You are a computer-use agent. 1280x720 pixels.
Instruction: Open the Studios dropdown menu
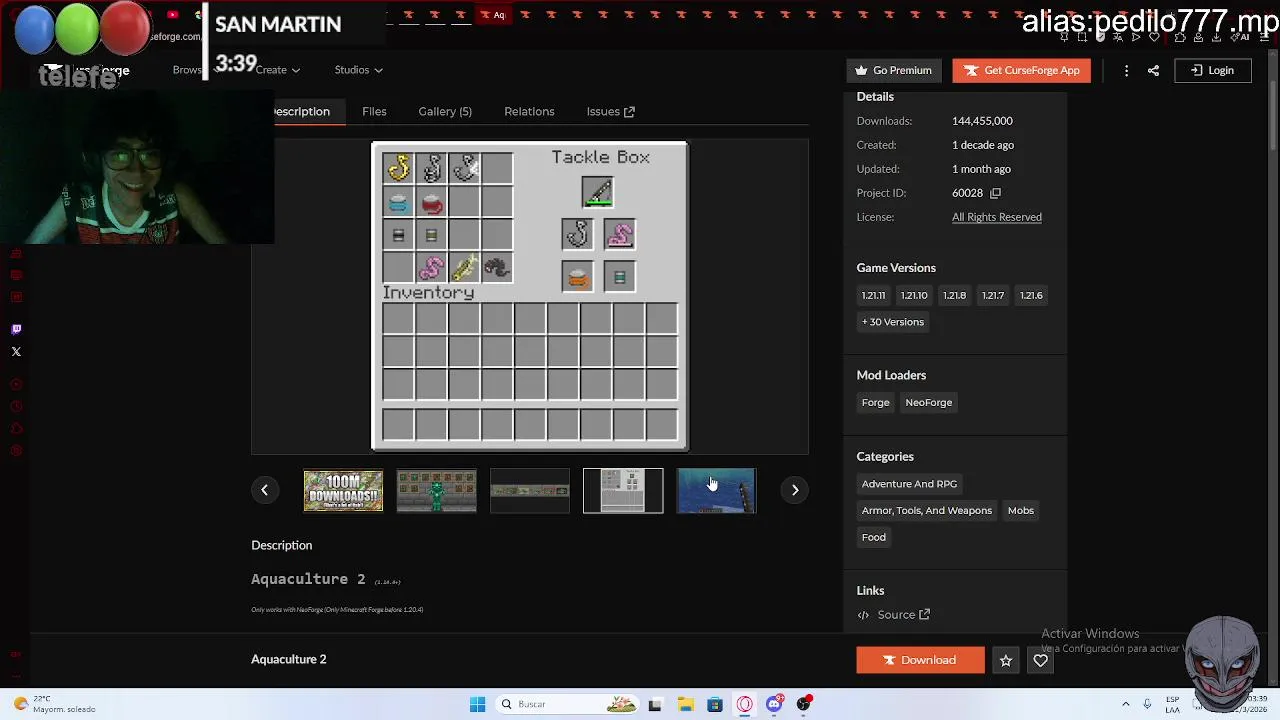point(359,70)
